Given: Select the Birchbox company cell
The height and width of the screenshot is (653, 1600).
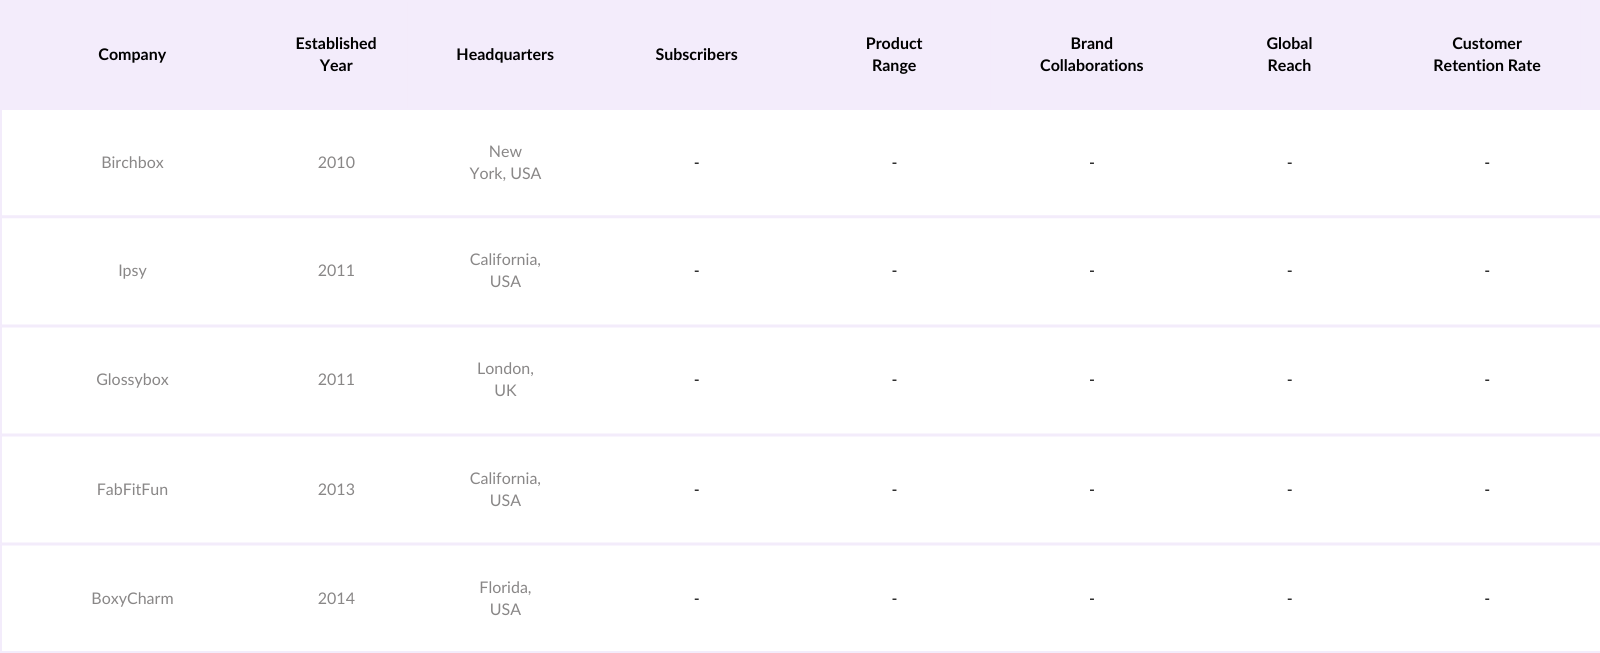Looking at the screenshot, I should [x=132, y=162].
